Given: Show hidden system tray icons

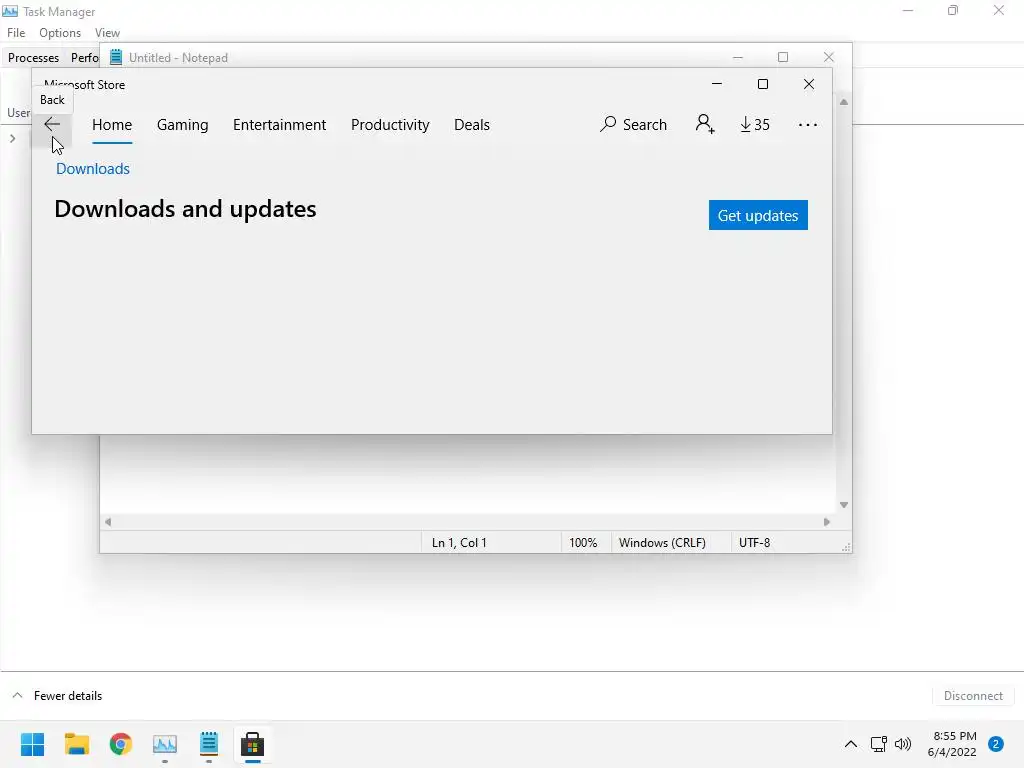Looking at the screenshot, I should [850, 744].
